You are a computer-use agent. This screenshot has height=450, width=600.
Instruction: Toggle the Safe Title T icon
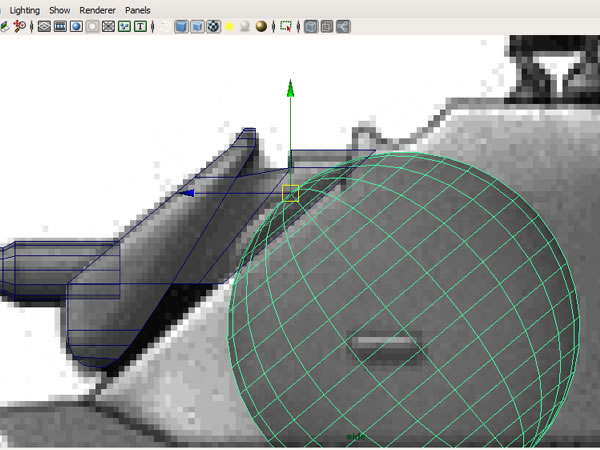click(140, 26)
